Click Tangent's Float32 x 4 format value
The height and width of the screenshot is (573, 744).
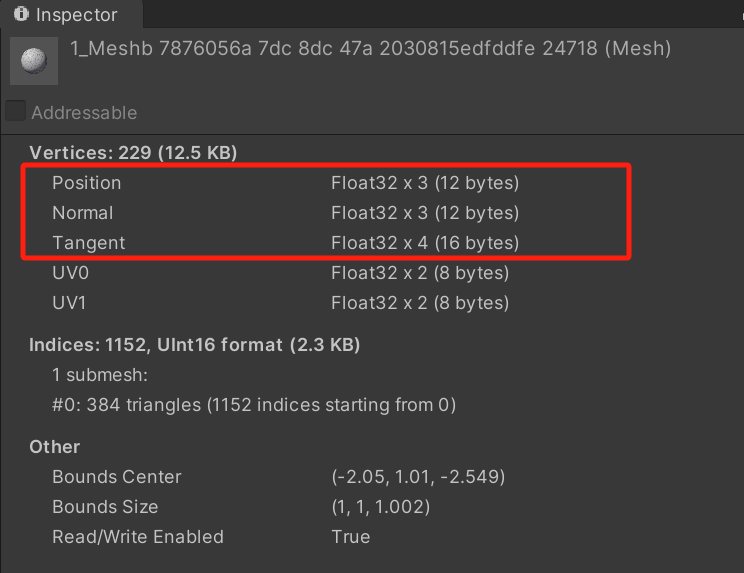point(425,243)
